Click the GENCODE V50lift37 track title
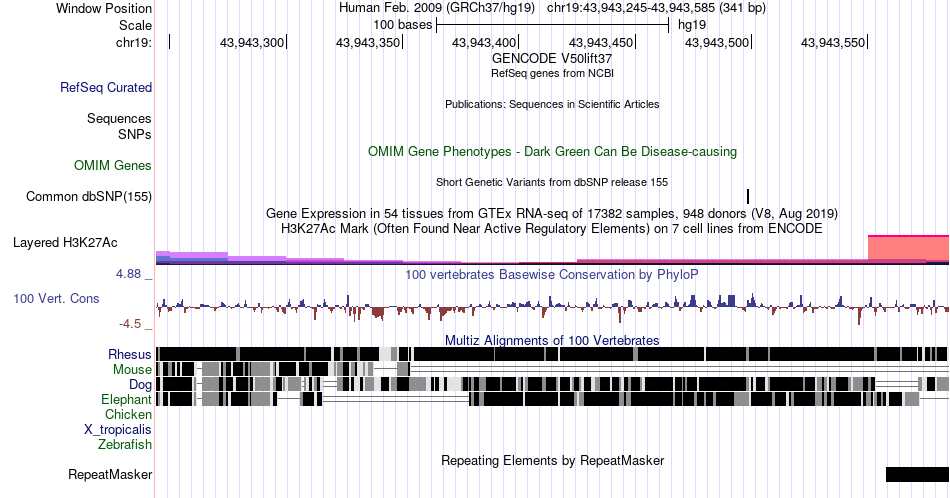 (552, 59)
